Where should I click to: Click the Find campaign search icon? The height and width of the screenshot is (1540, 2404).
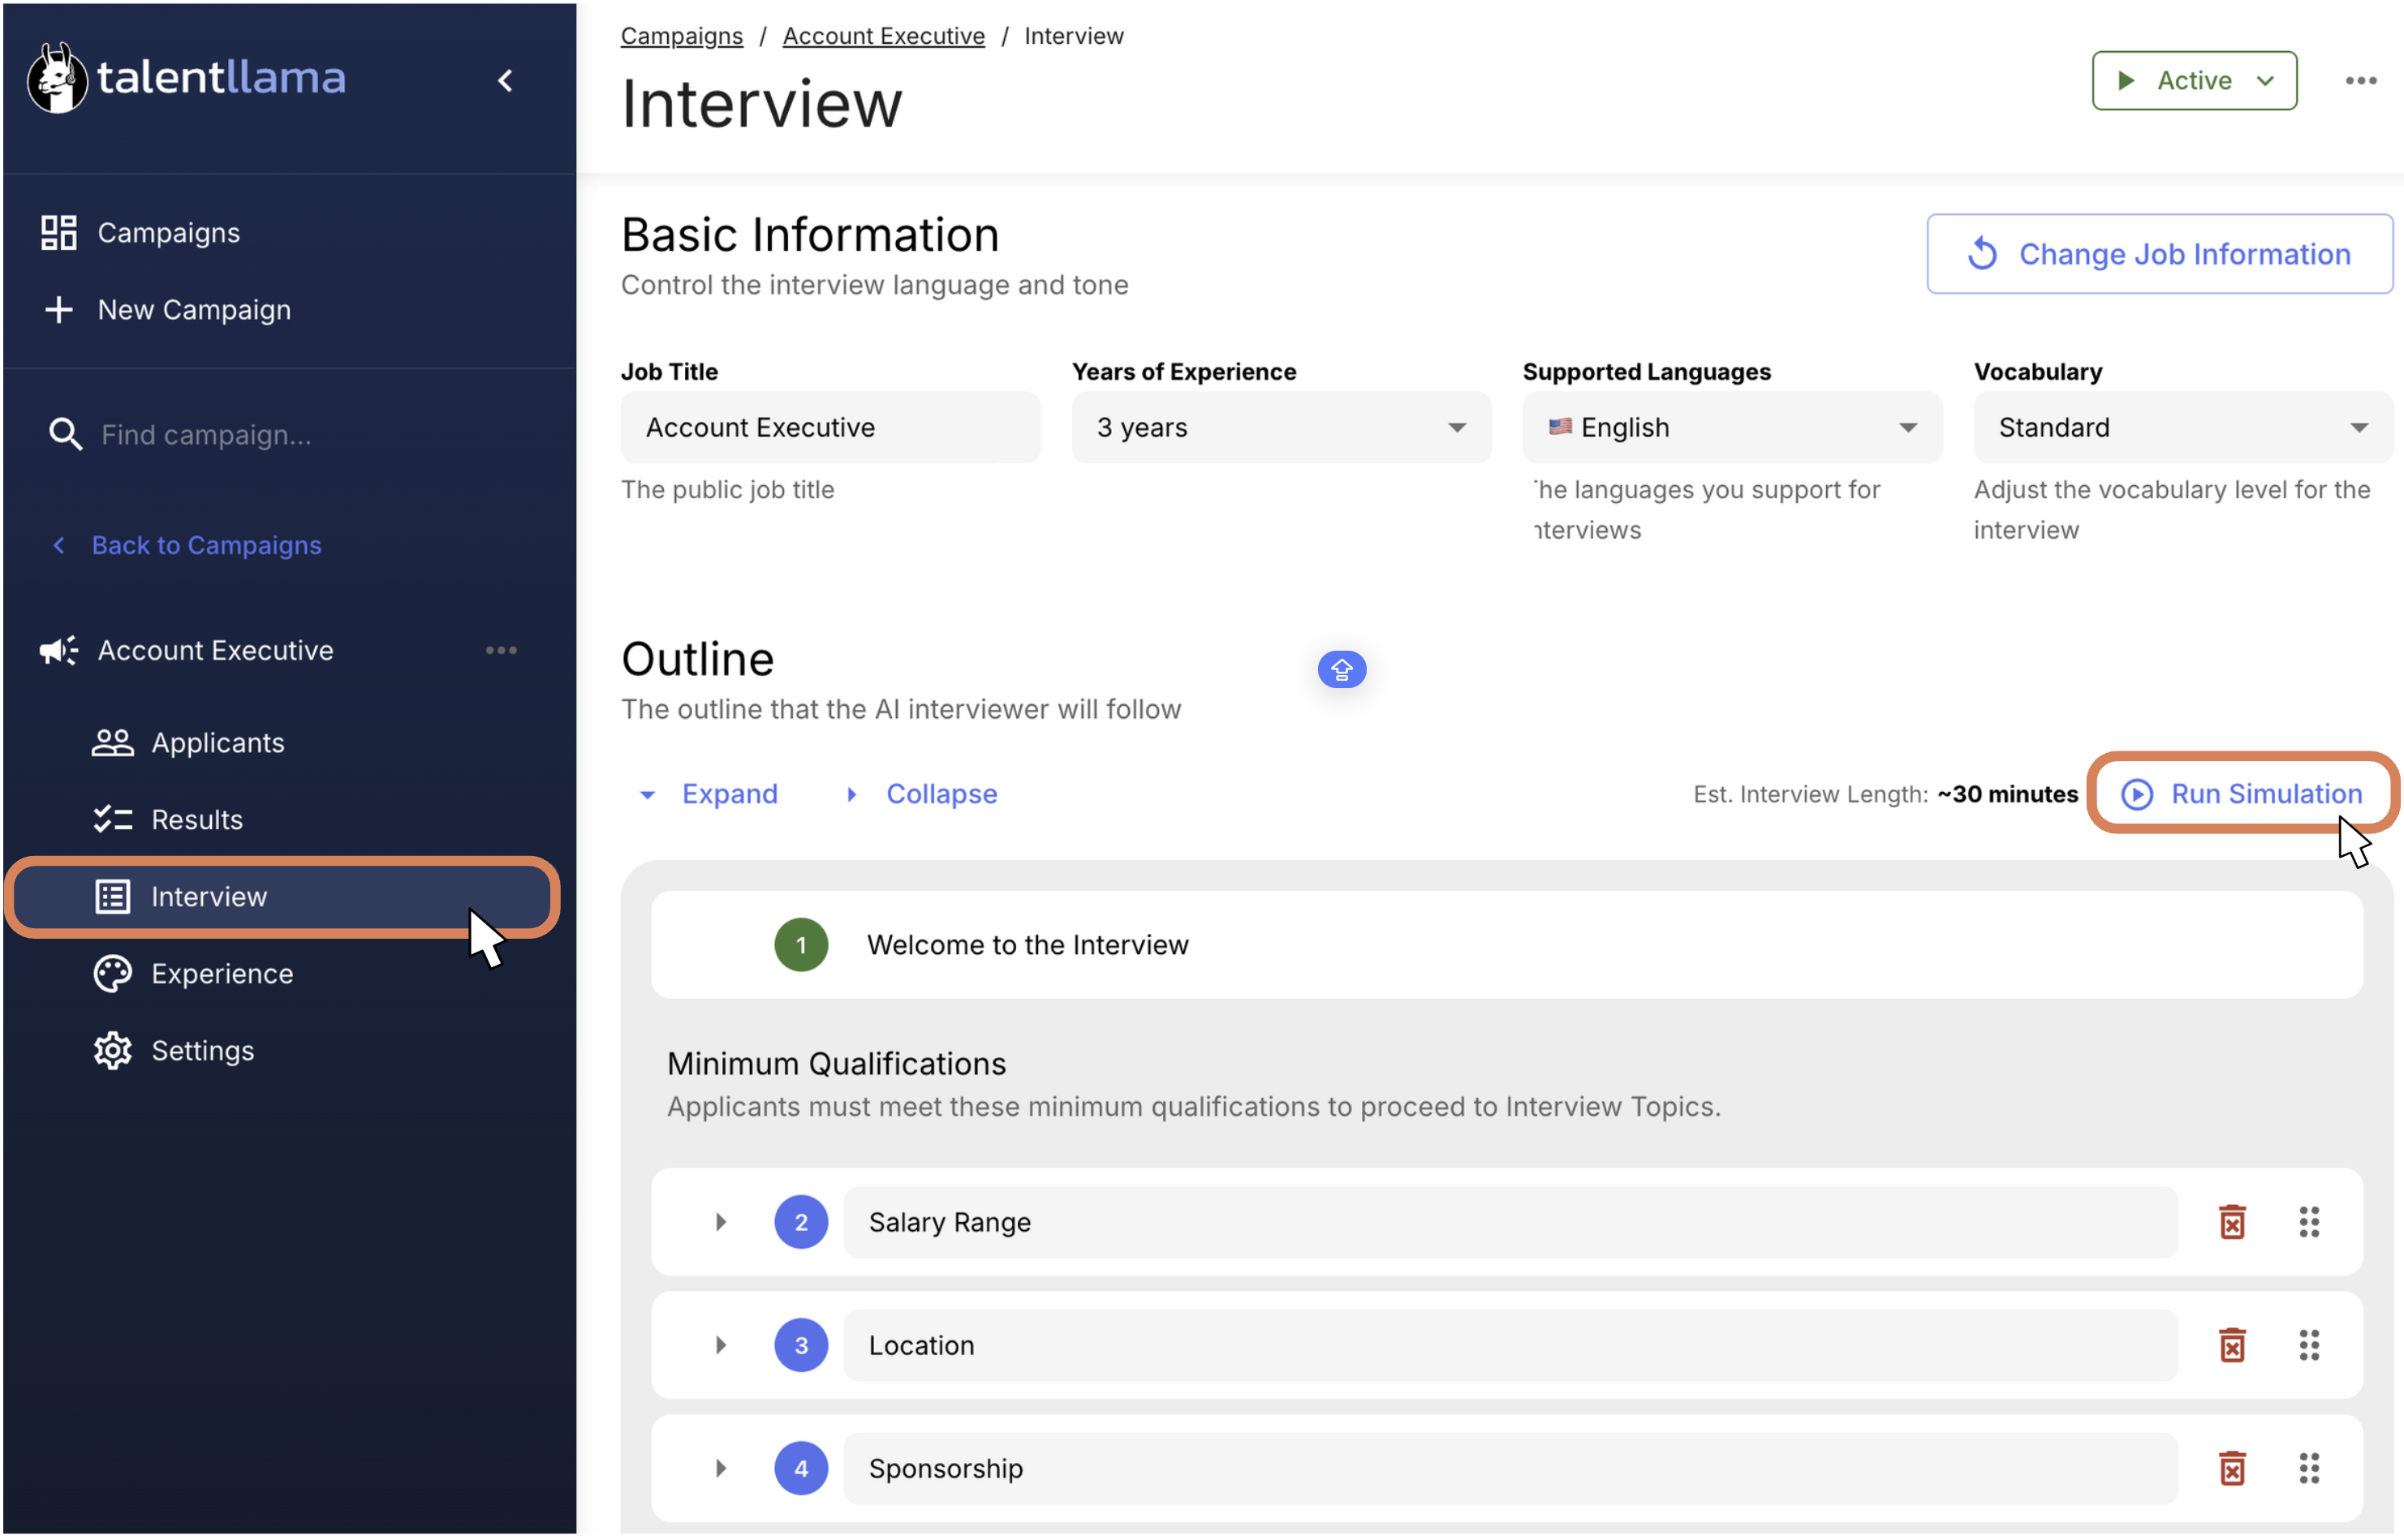tap(65, 434)
